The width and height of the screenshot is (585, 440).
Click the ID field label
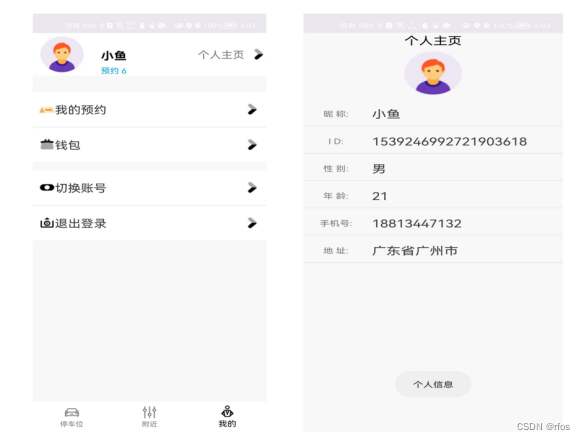tap(336, 141)
